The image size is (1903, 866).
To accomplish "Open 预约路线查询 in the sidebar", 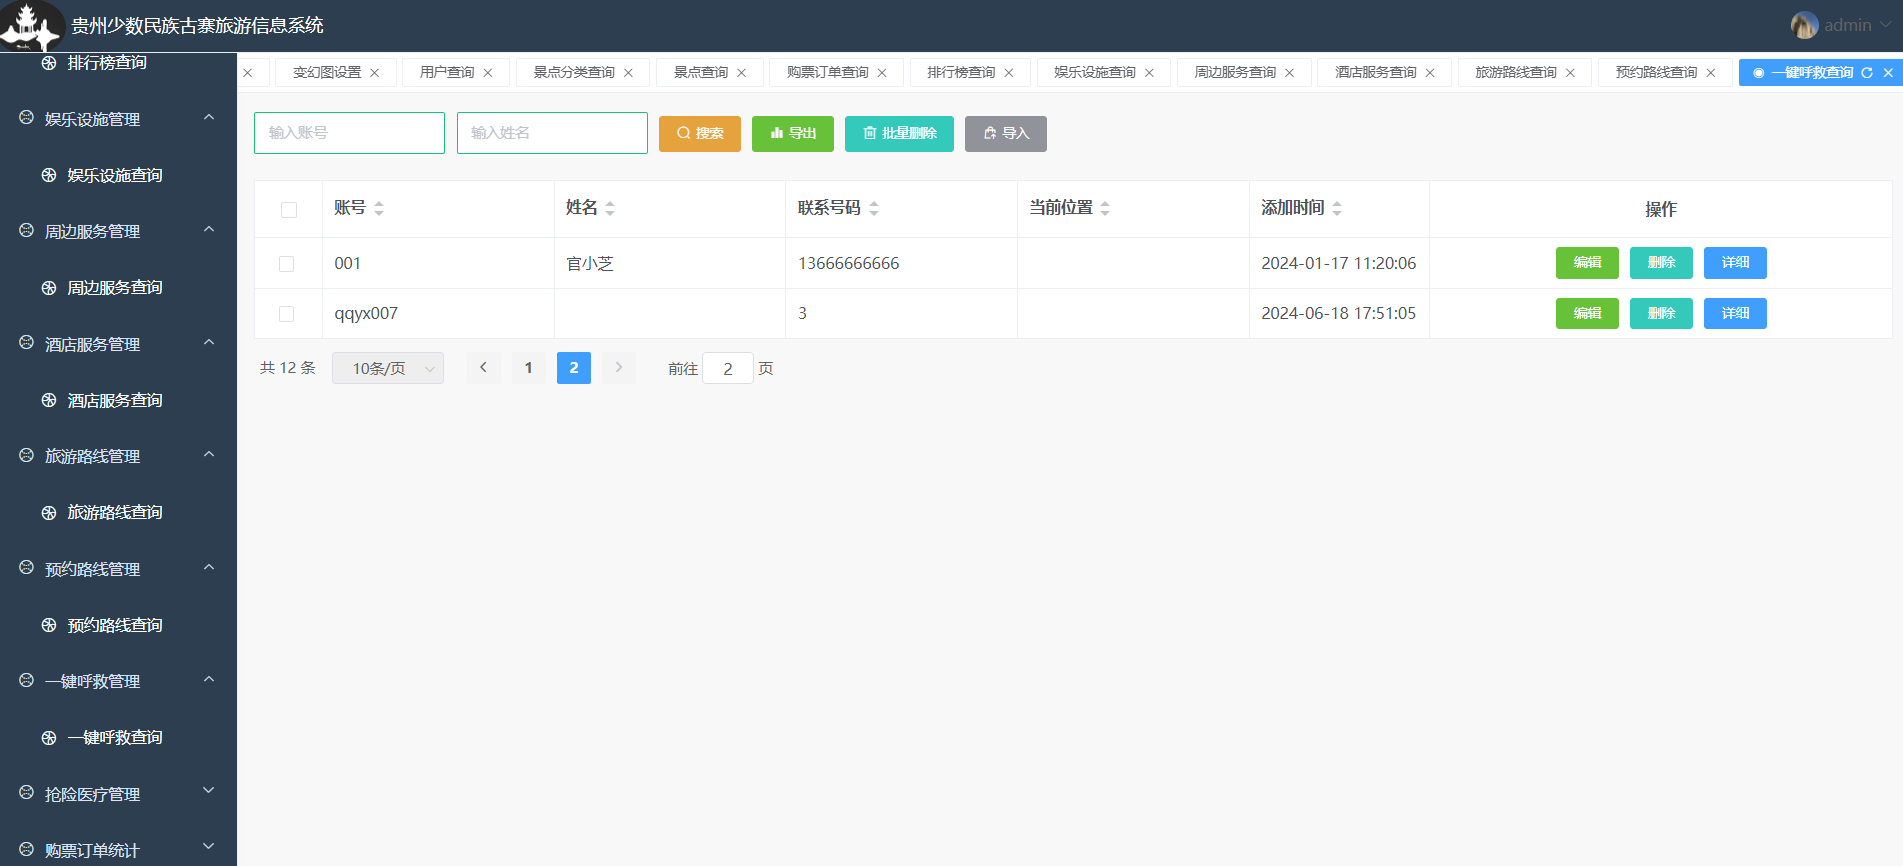I will pos(115,625).
